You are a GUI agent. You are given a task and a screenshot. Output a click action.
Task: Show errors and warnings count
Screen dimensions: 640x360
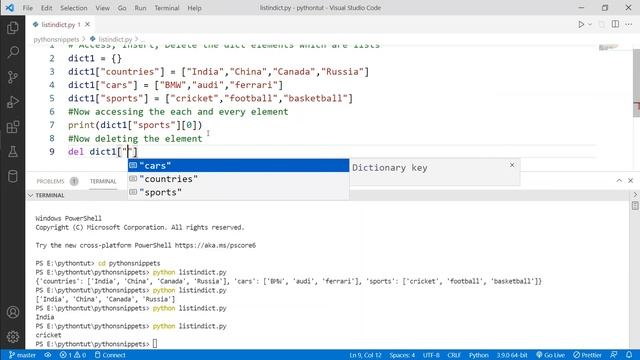[x=73, y=355]
